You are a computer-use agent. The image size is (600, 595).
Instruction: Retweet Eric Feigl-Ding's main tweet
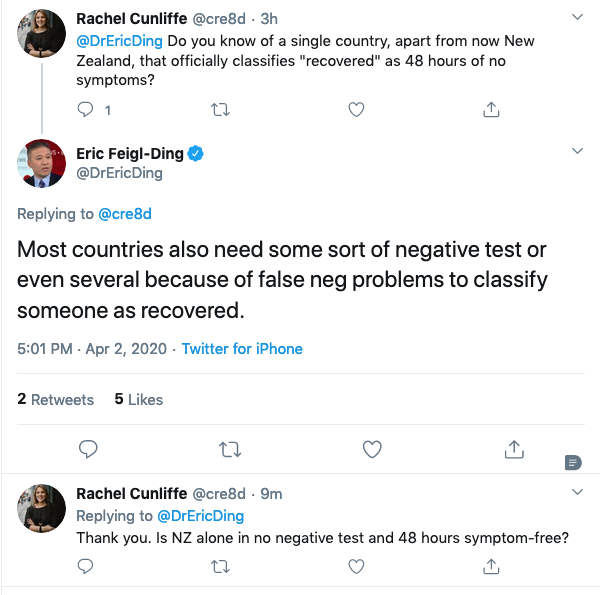(229, 449)
